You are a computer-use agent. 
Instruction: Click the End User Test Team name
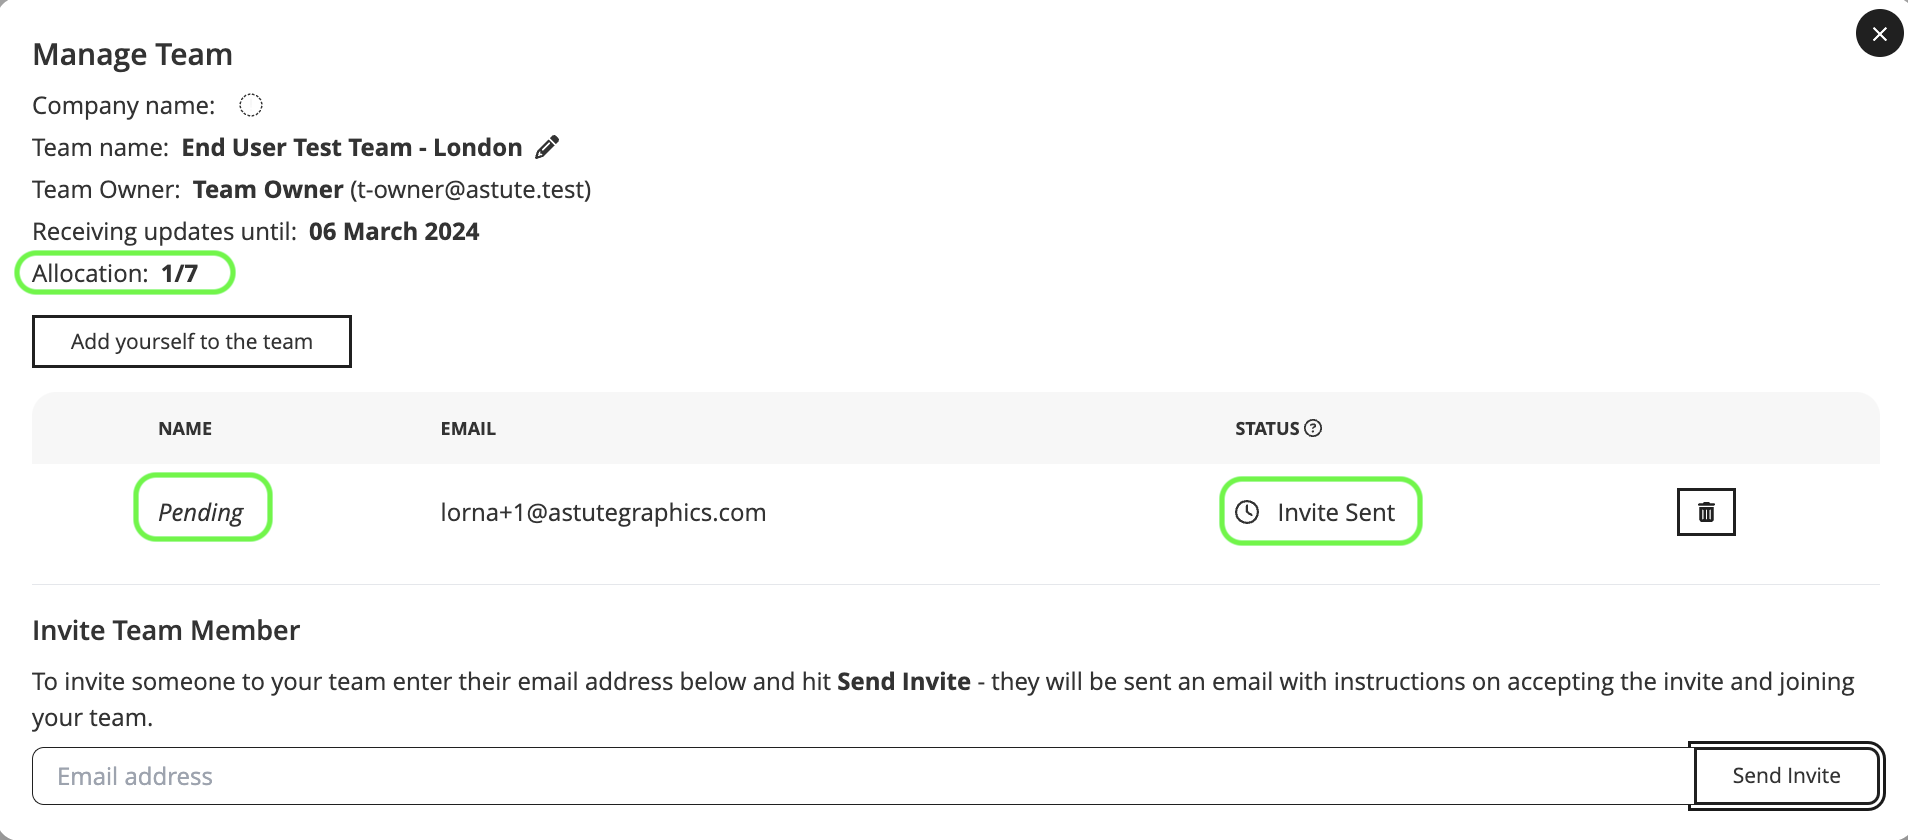351,148
